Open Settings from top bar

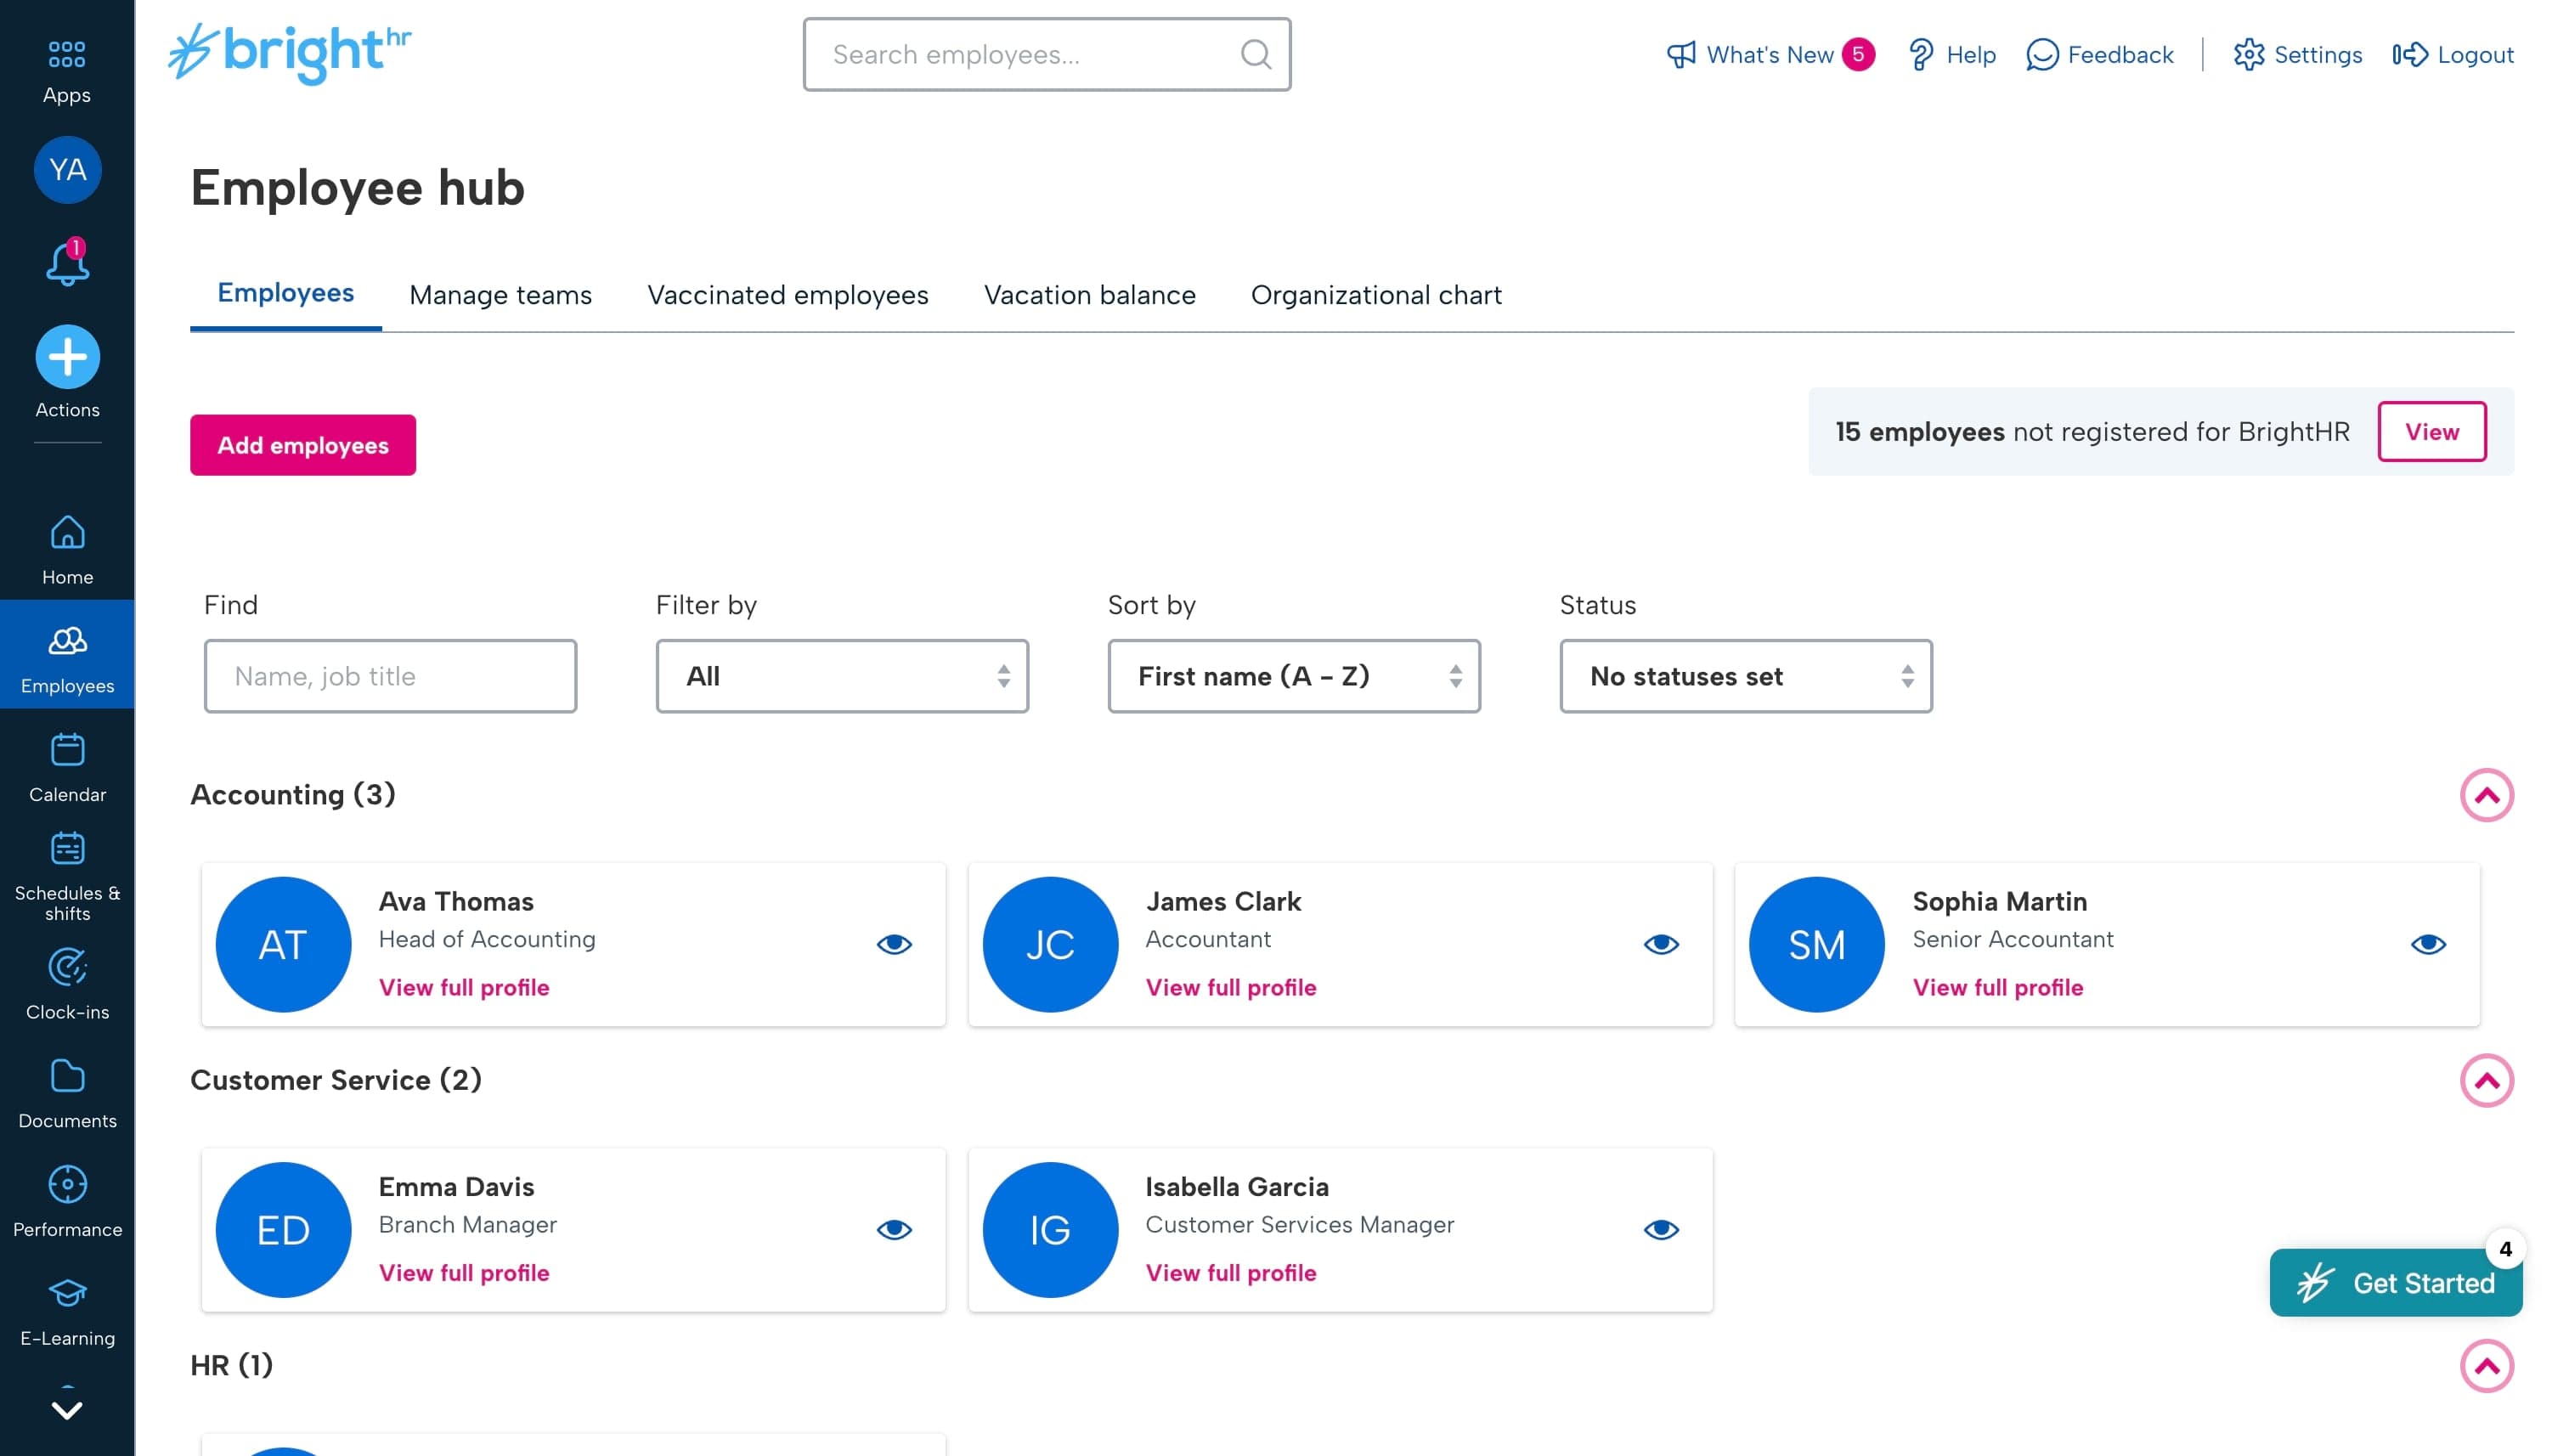click(2297, 54)
